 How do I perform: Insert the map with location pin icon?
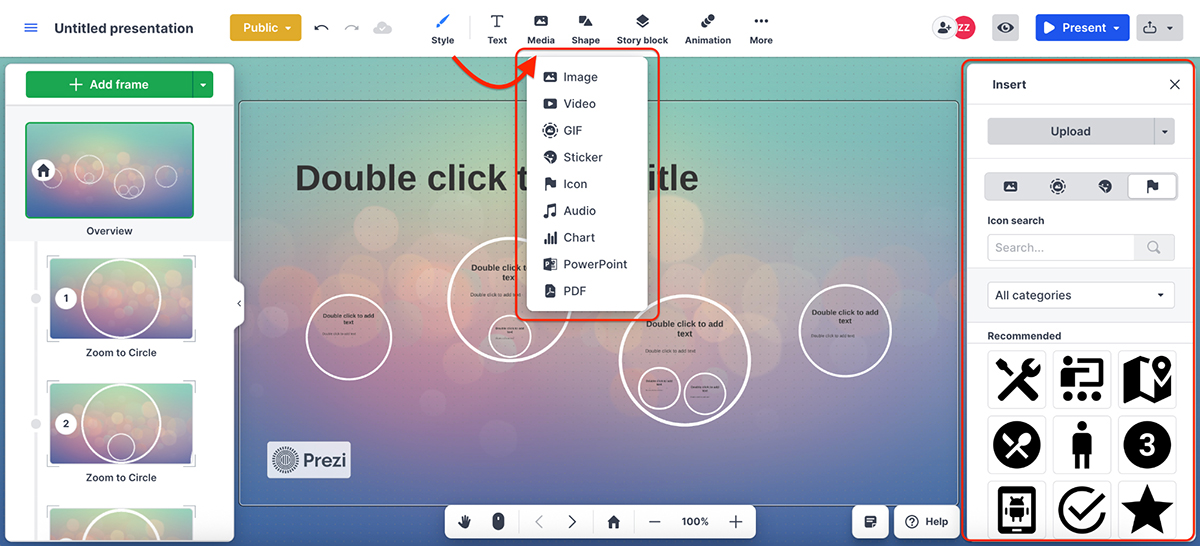[1147, 380]
